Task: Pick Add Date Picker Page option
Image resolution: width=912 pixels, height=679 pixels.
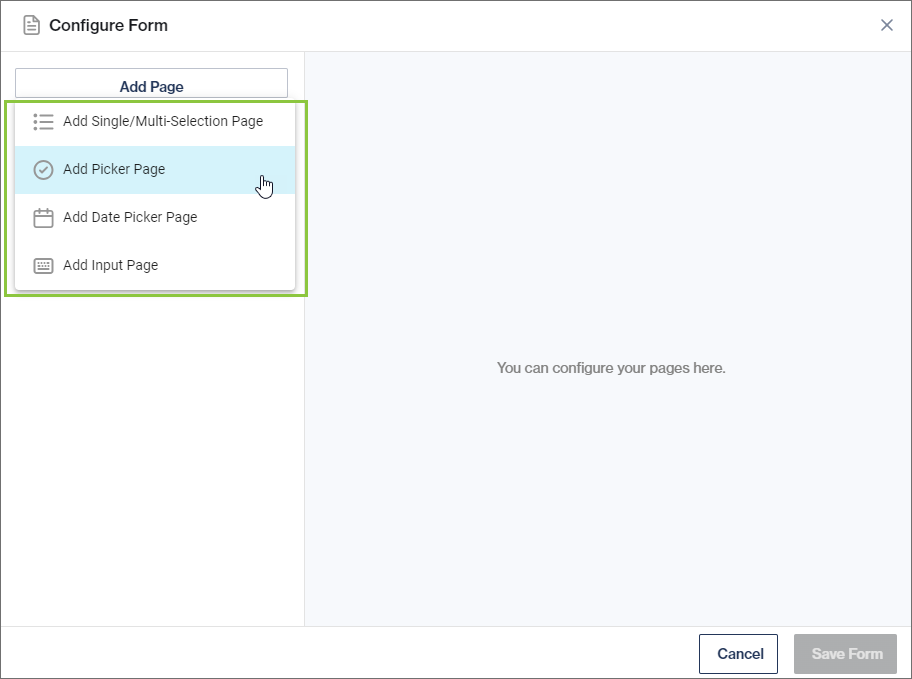Action: pos(130,217)
